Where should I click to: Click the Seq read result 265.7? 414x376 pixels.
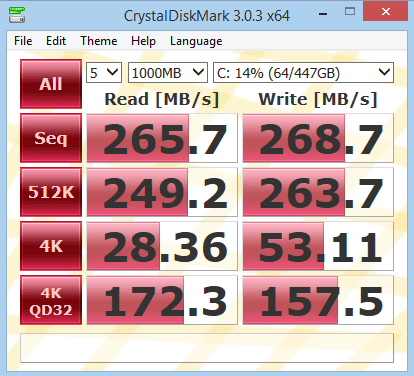(162, 138)
